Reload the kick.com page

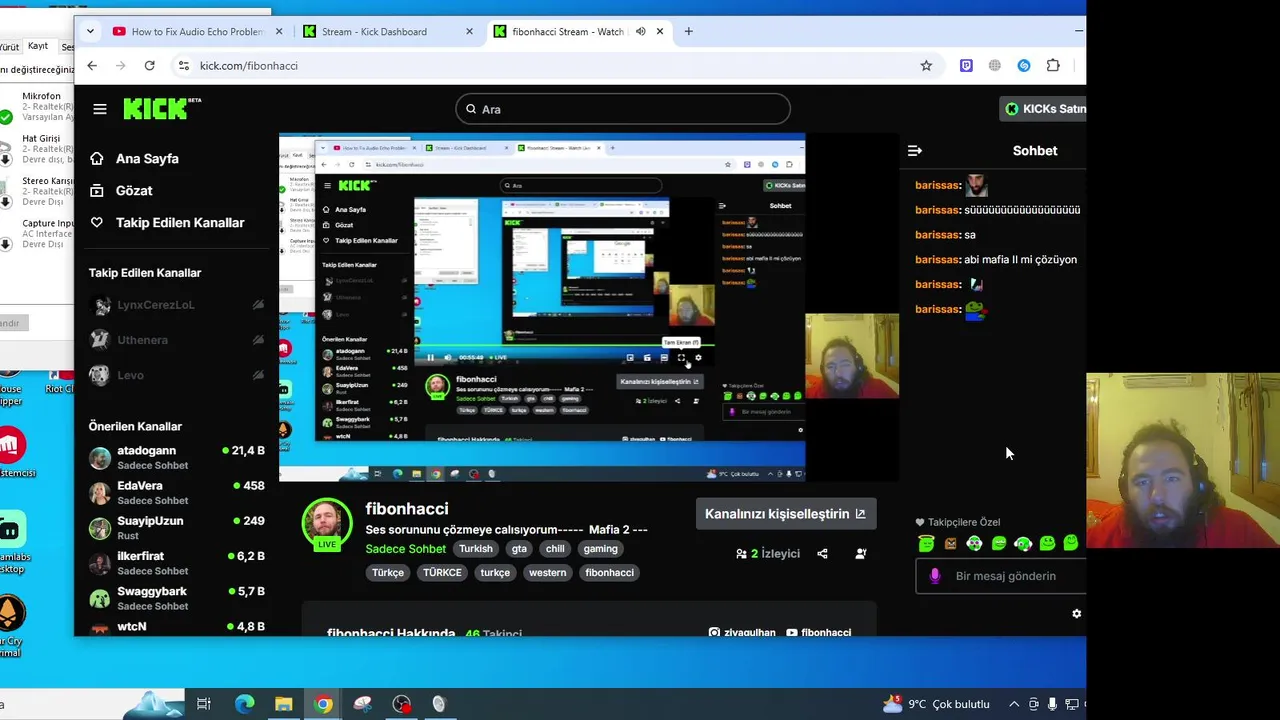coord(149,65)
